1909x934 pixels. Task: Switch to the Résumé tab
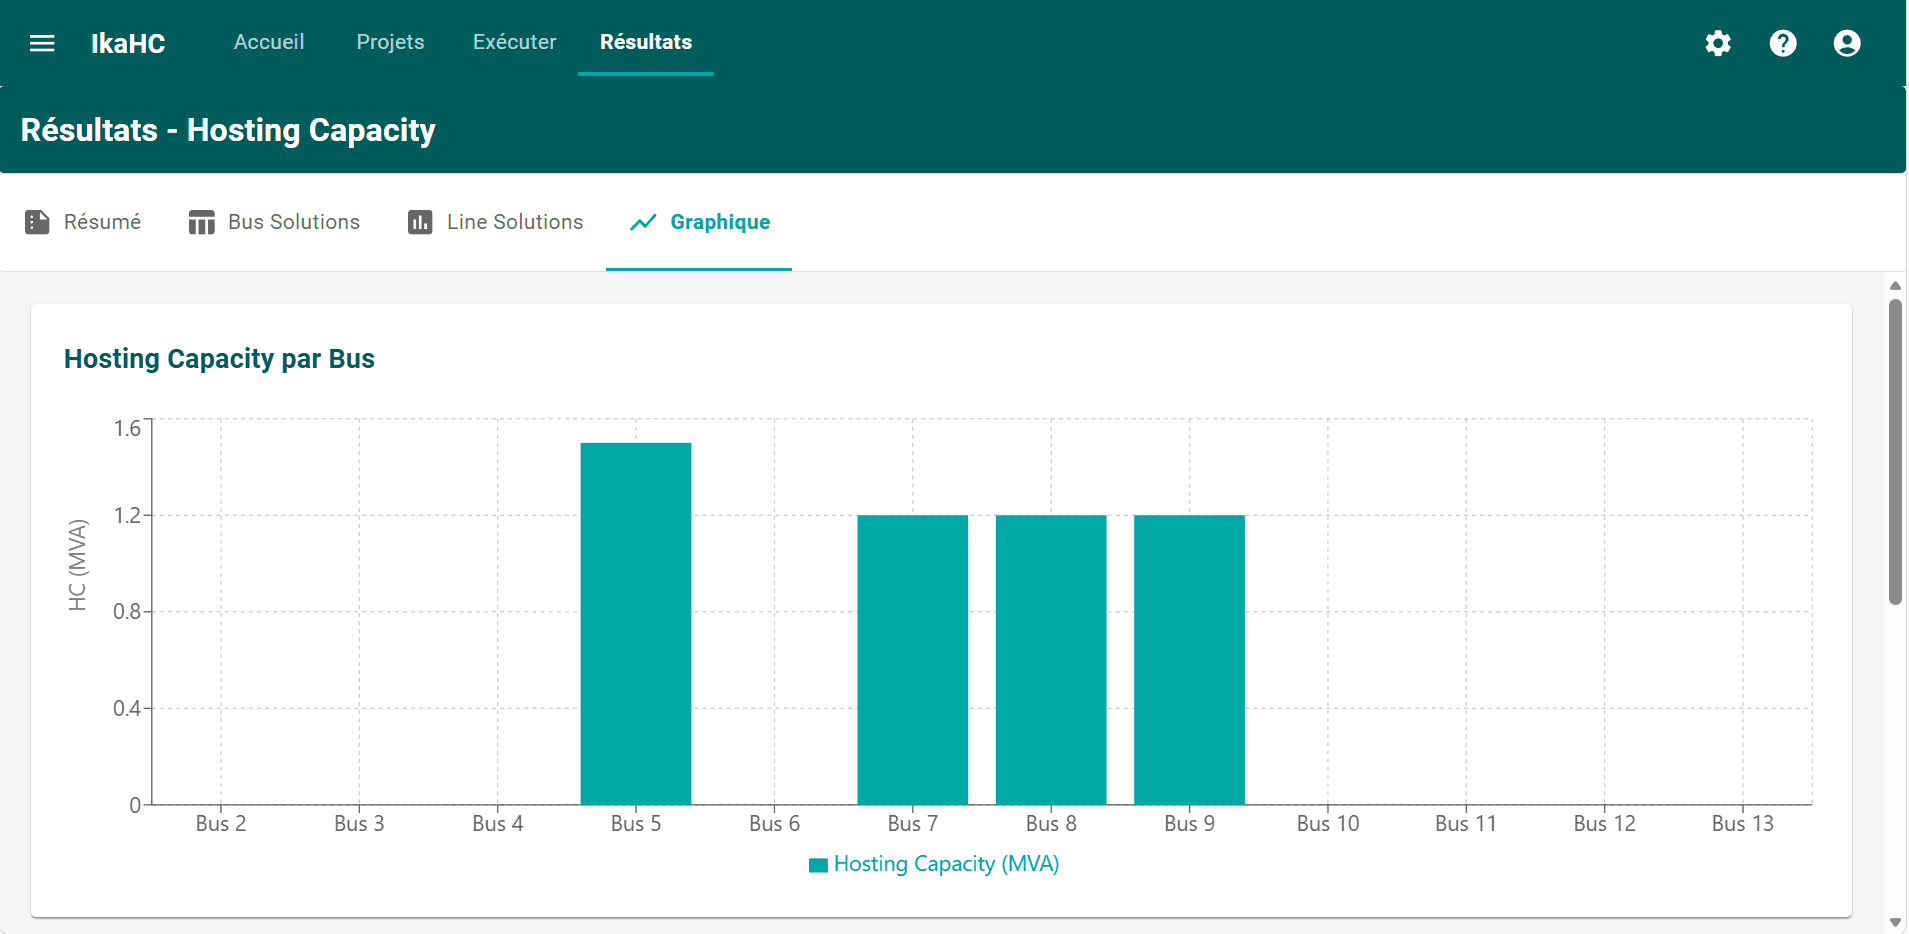[83, 222]
